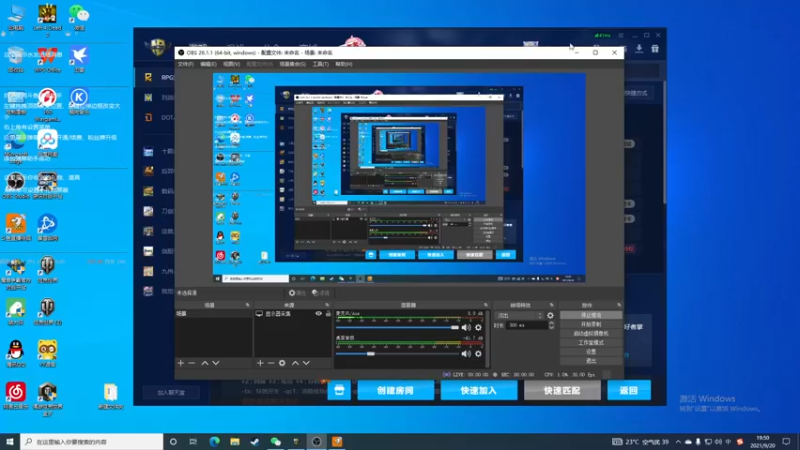Toggle 工作室模式 studio mode
This screenshot has height=450, width=800.
click(591, 342)
